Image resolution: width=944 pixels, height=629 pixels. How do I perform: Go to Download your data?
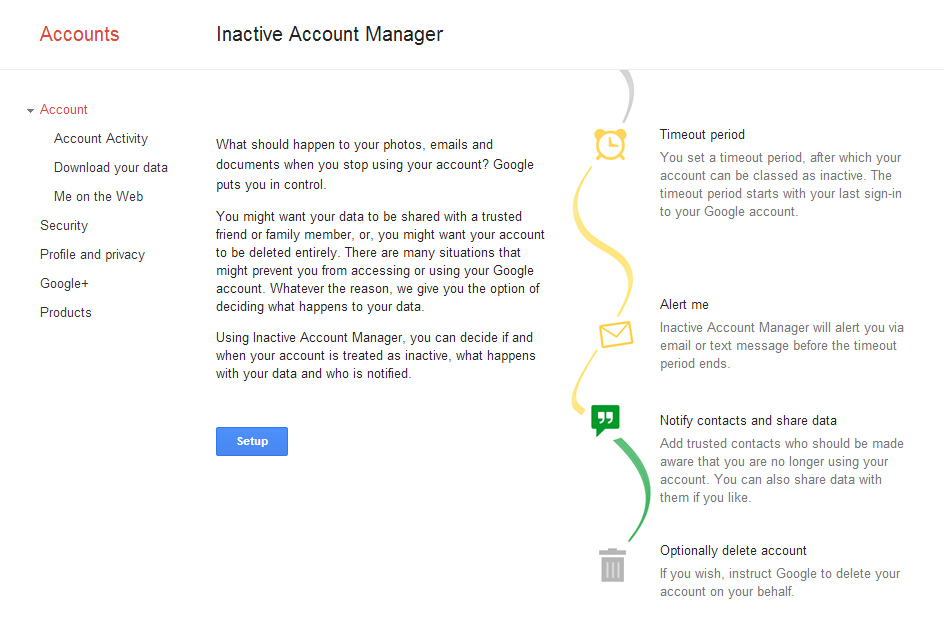click(111, 168)
